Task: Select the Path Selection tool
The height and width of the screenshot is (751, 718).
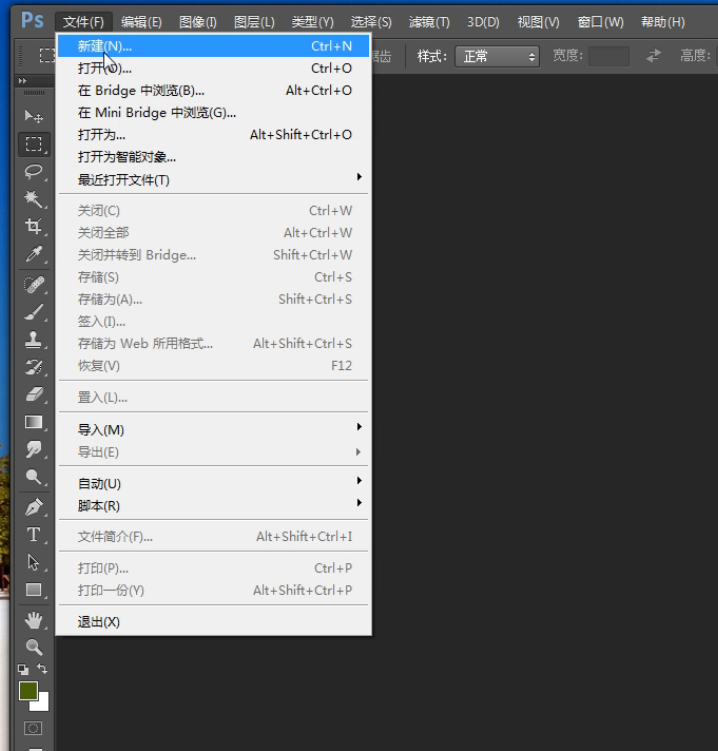Action: click(34, 562)
